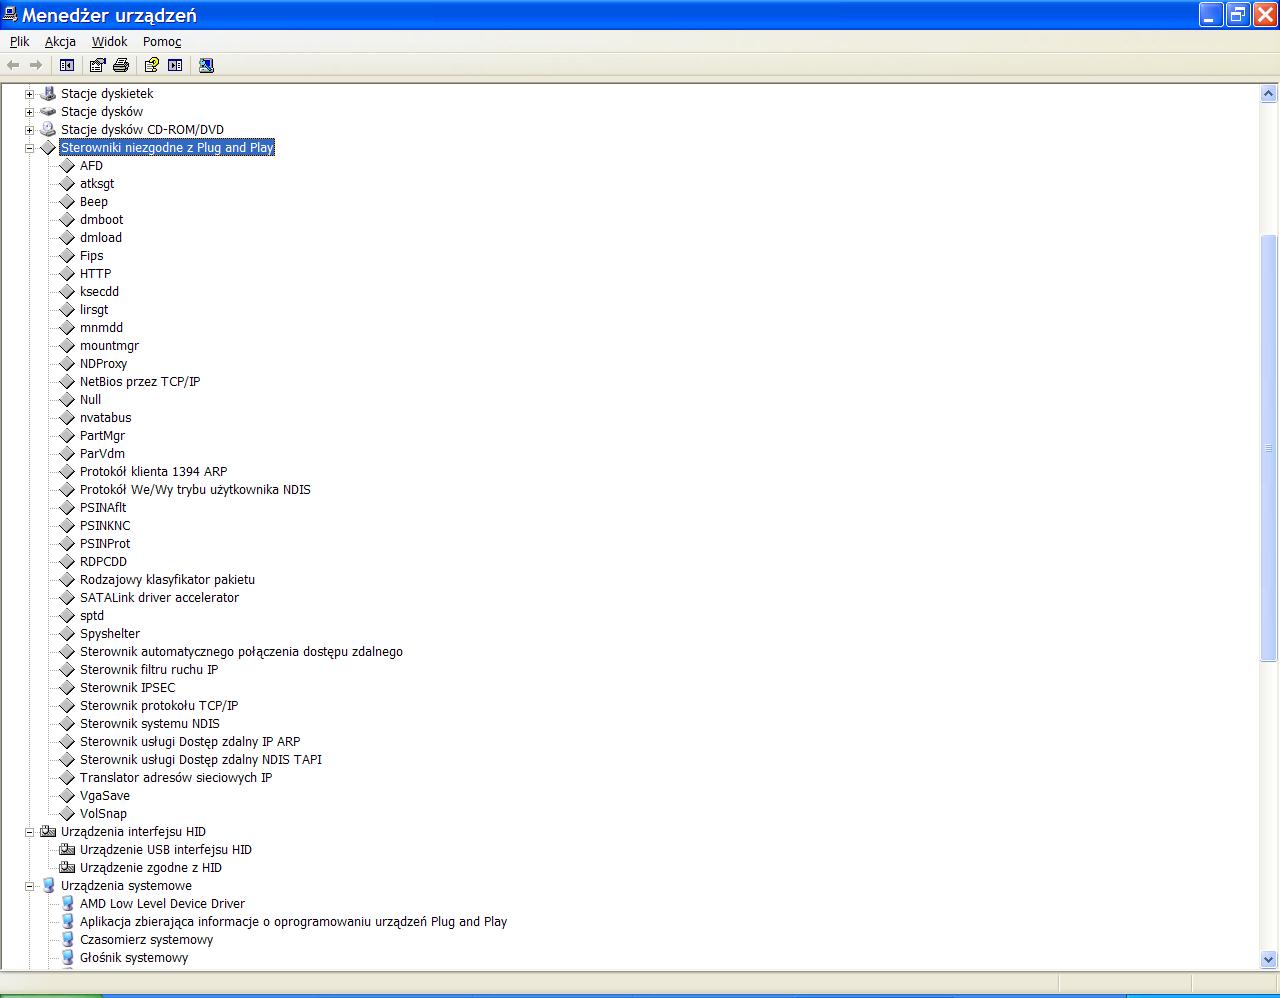The image size is (1280, 998).
Task: Open the Akcja menu
Action: click(60, 41)
